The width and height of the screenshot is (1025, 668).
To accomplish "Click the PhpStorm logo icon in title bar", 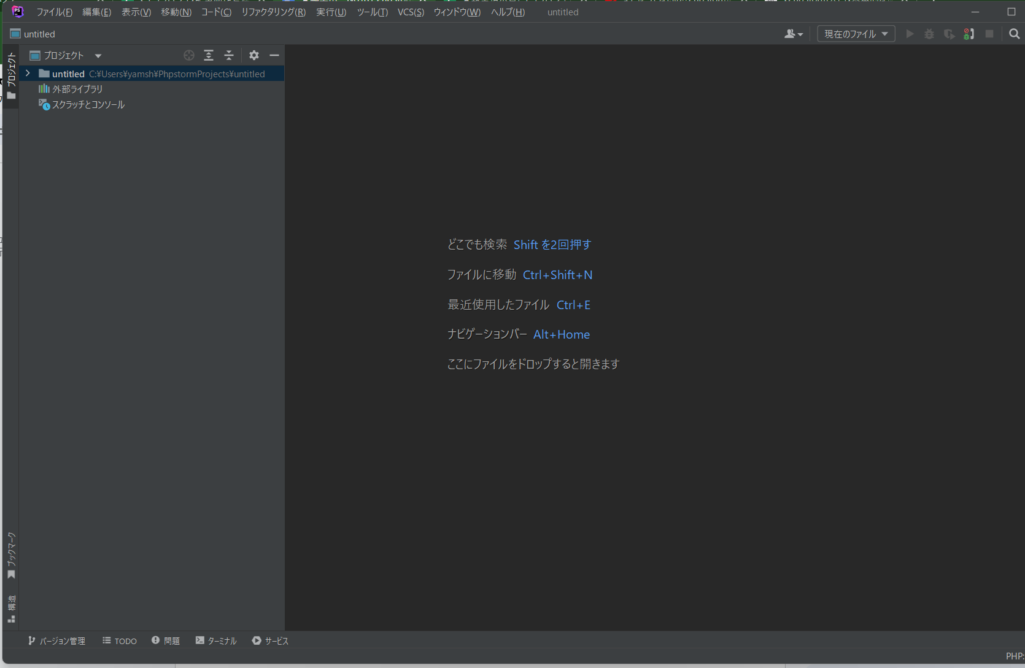I will click(18, 12).
